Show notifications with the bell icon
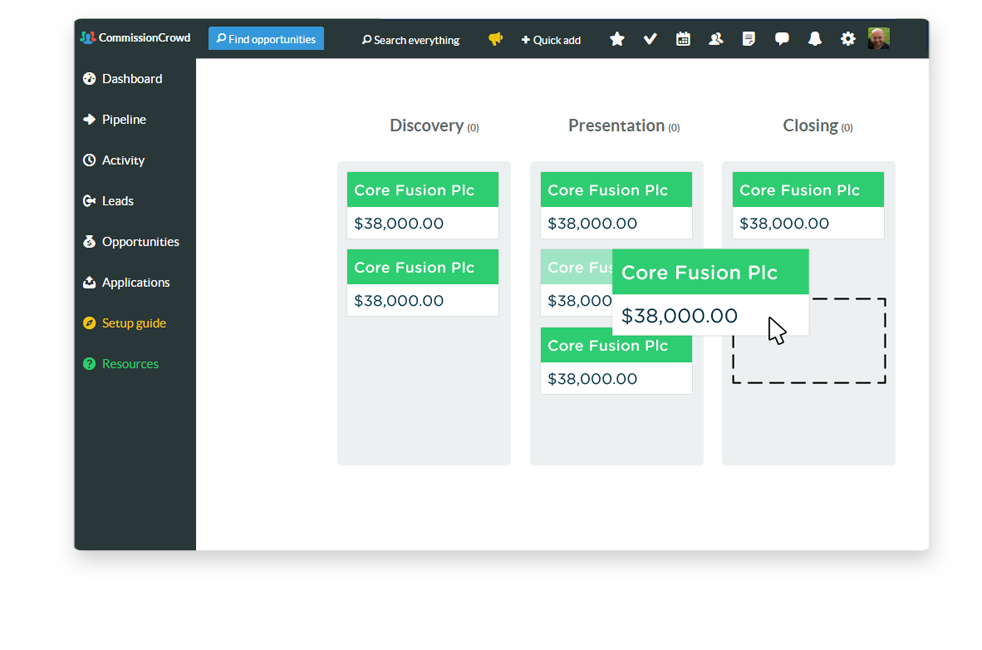Viewport: 982px width, 650px height. 815,39
